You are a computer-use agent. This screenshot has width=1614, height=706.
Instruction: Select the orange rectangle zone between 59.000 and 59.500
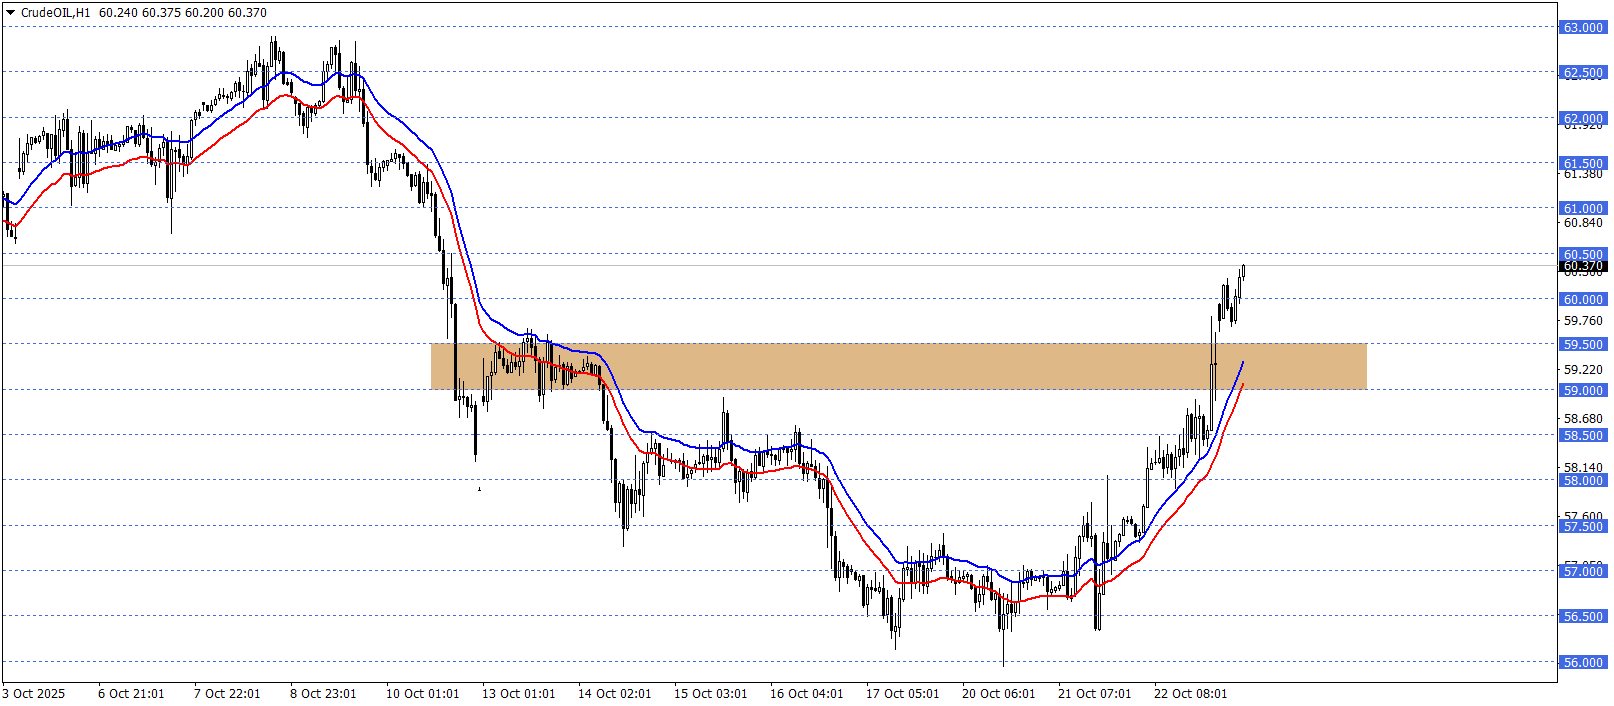click(x=898, y=366)
